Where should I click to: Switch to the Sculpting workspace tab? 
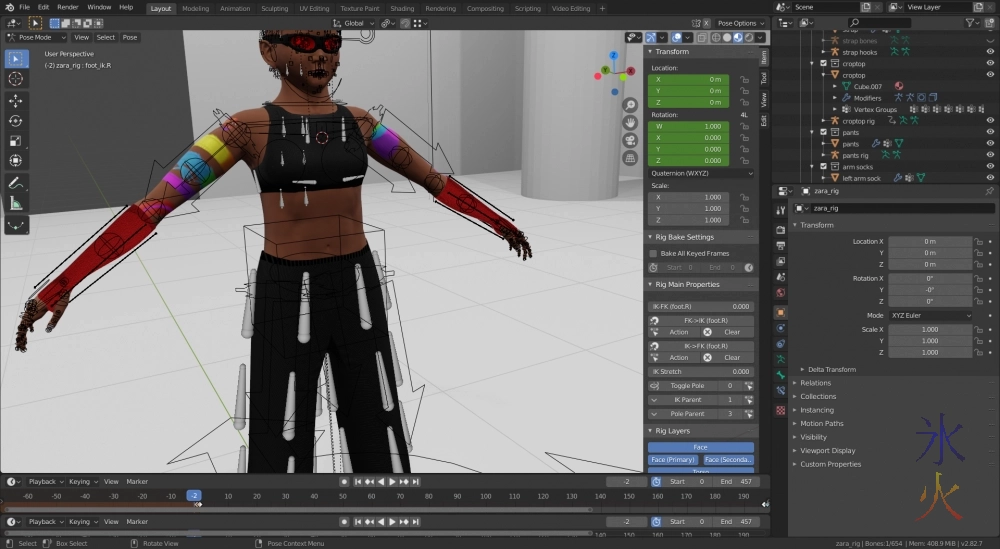(x=274, y=8)
